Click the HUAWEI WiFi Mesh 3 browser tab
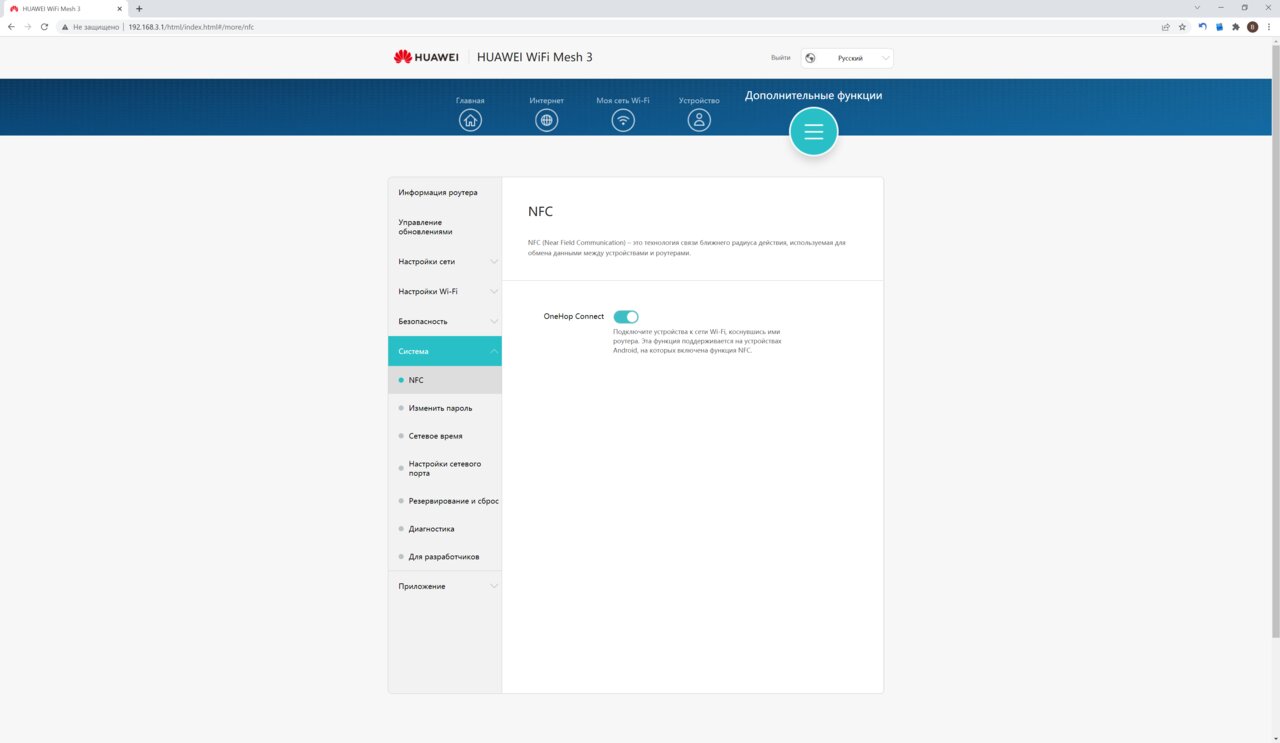 [x=68, y=9]
